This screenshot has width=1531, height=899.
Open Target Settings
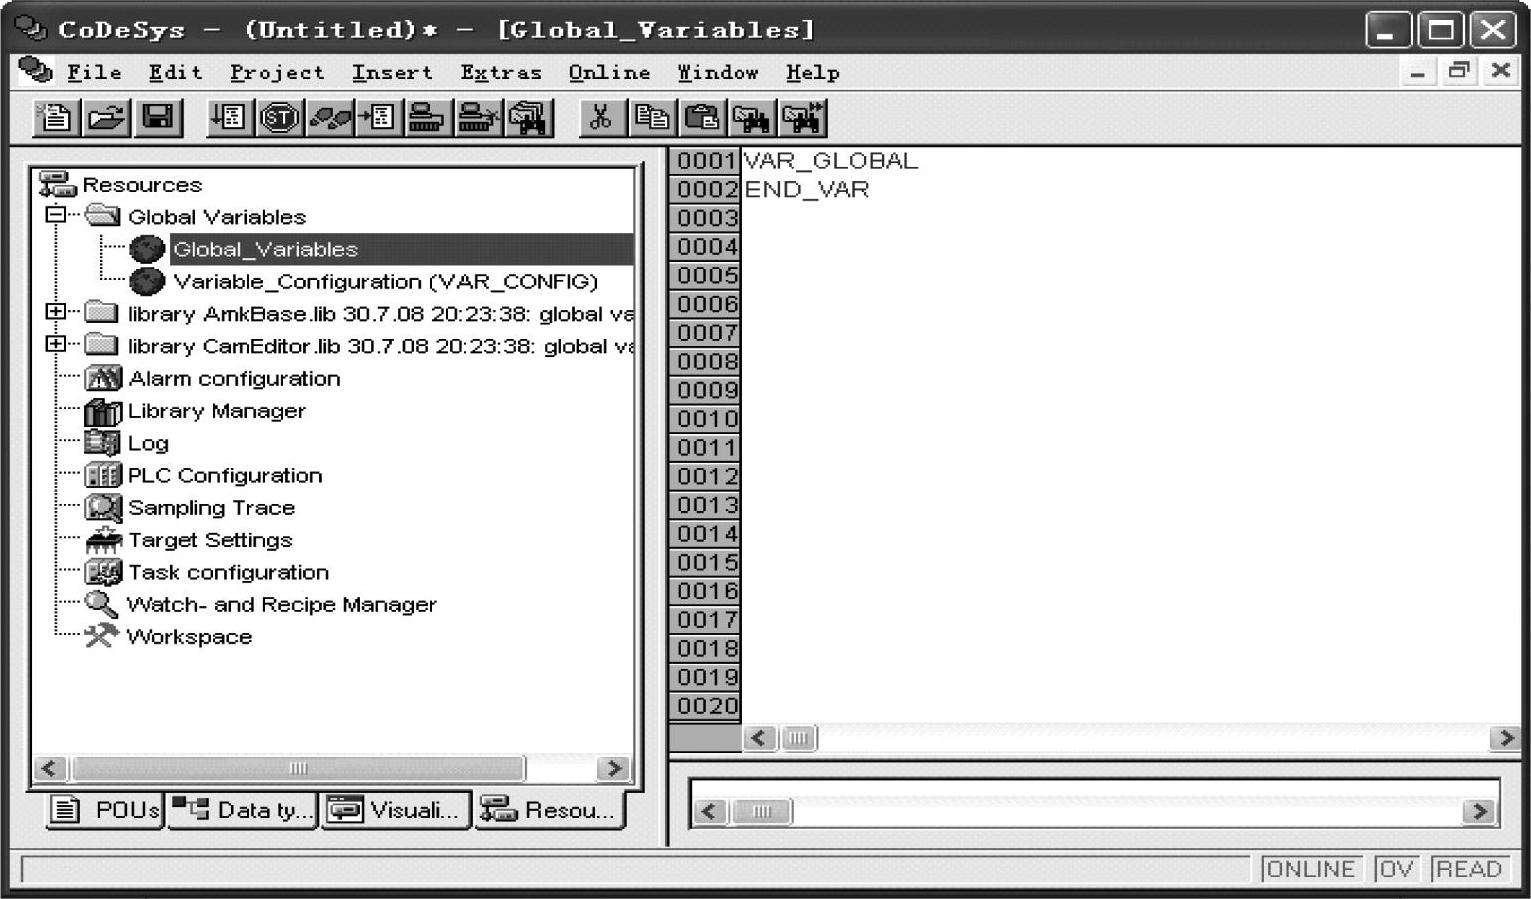(x=210, y=540)
